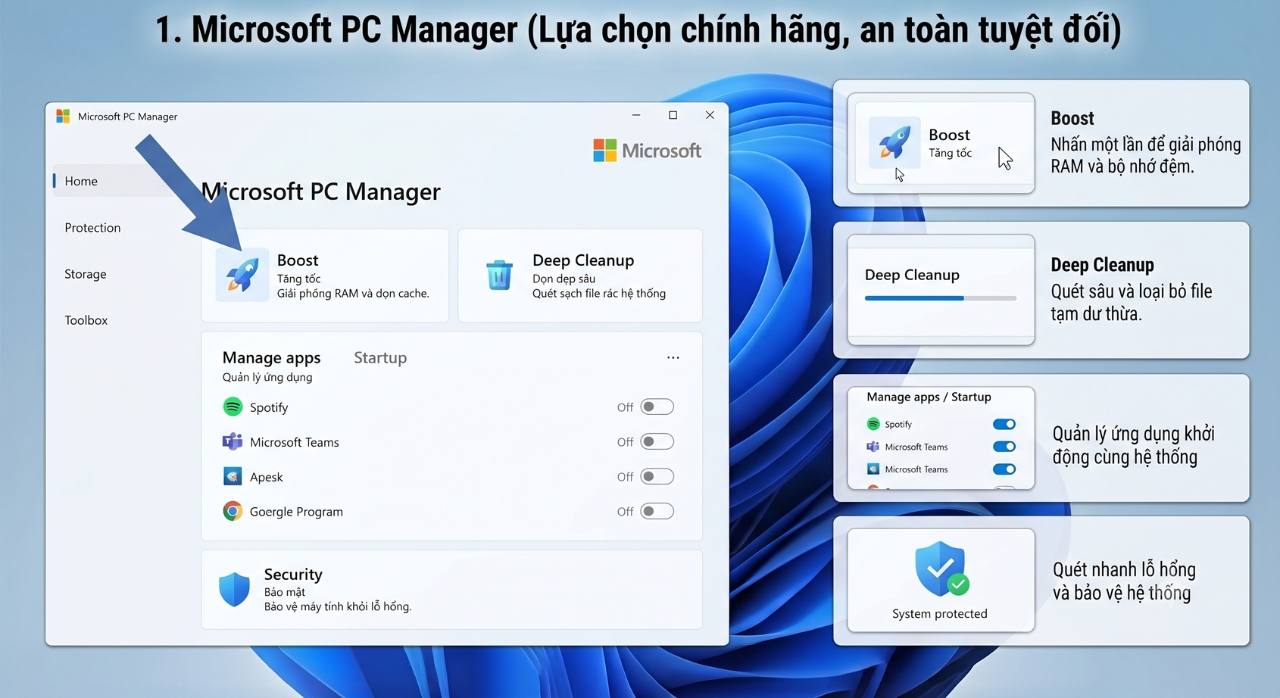Click the PC Manager logo in title bar

[63, 116]
